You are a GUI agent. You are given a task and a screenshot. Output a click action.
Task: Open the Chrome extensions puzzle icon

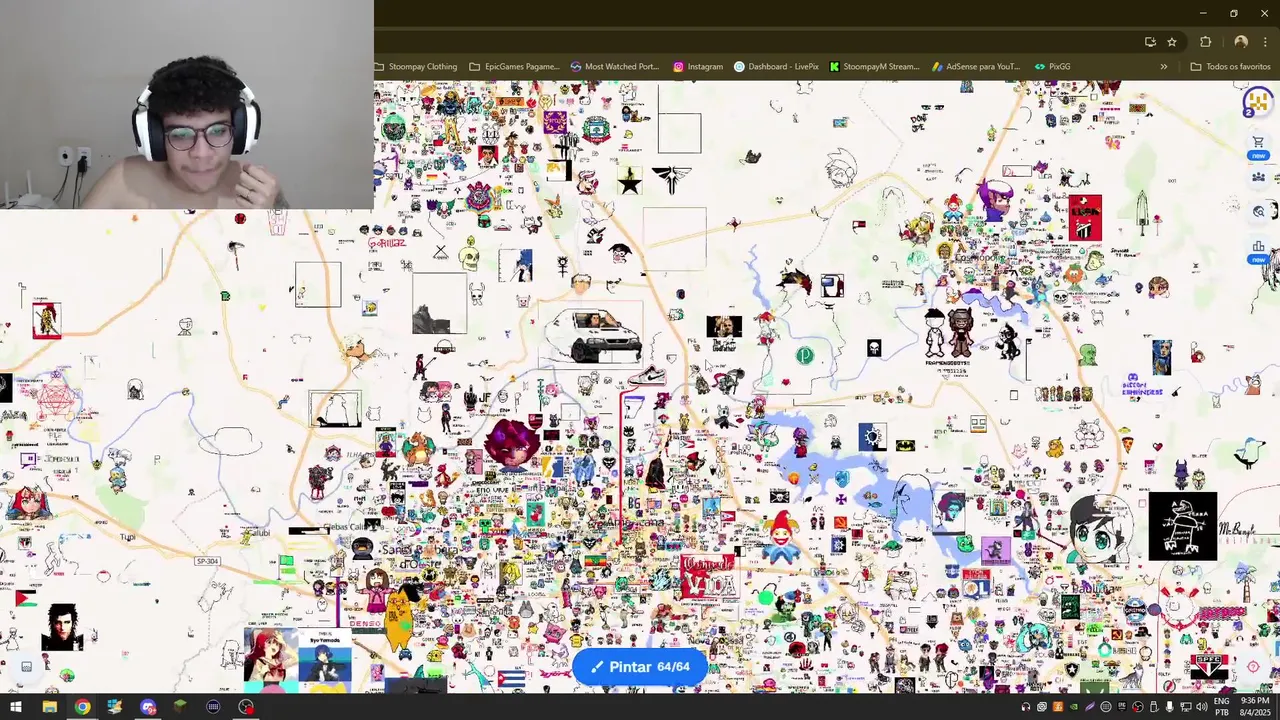pyautogui.click(x=1205, y=42)
